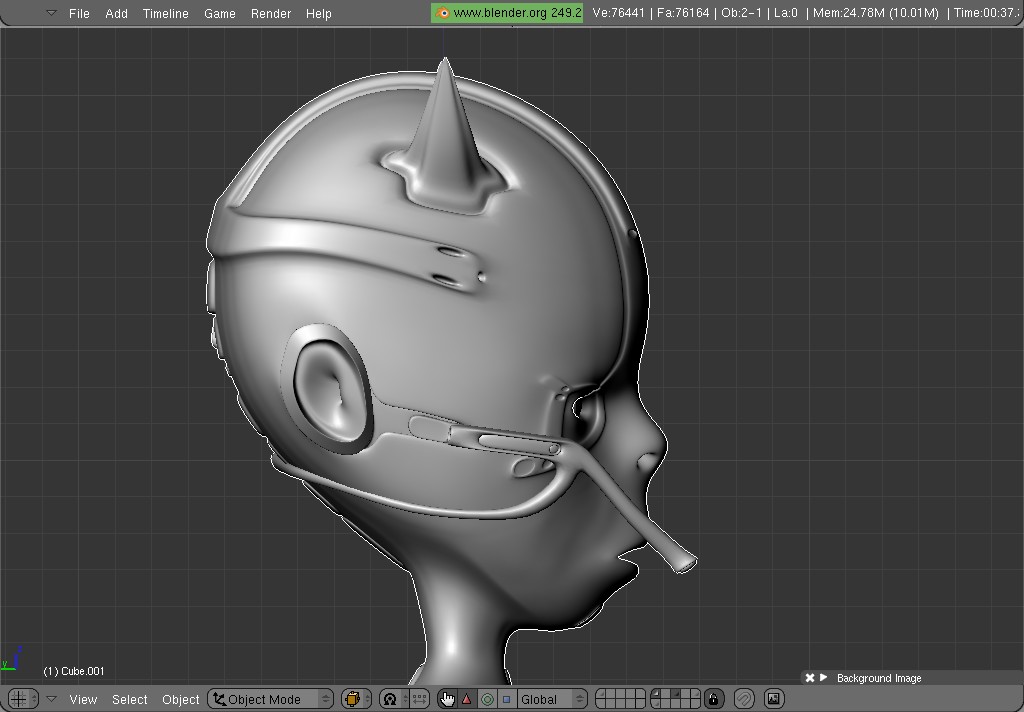Enable the rotate manipulator circle

pos(487,699)
